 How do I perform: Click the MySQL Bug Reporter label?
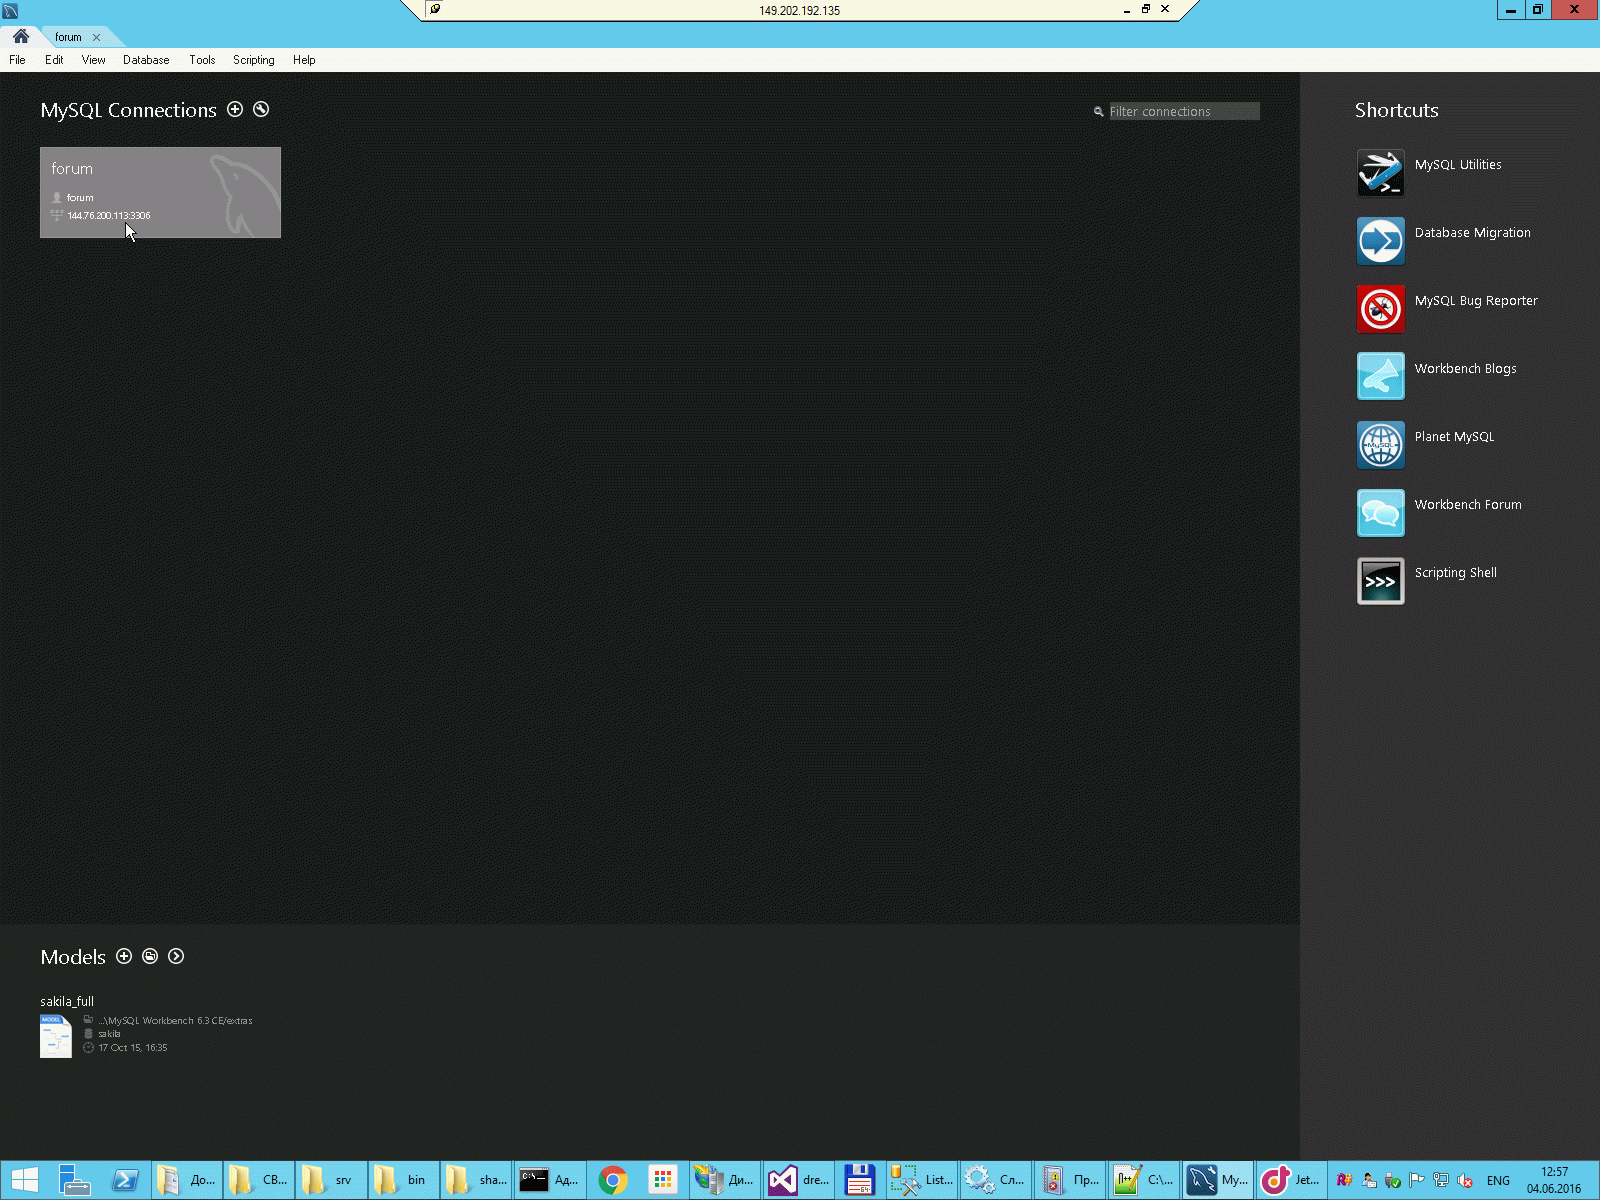point(1476,301)
